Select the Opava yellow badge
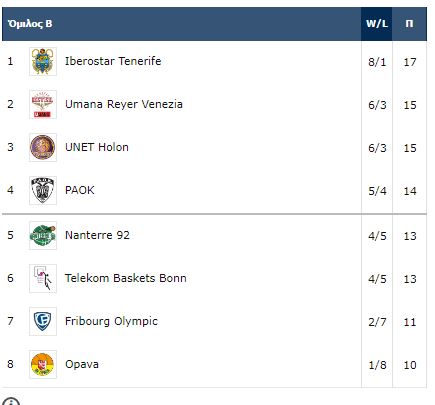The height and width of the screenshot is (405, 435). 43,364
